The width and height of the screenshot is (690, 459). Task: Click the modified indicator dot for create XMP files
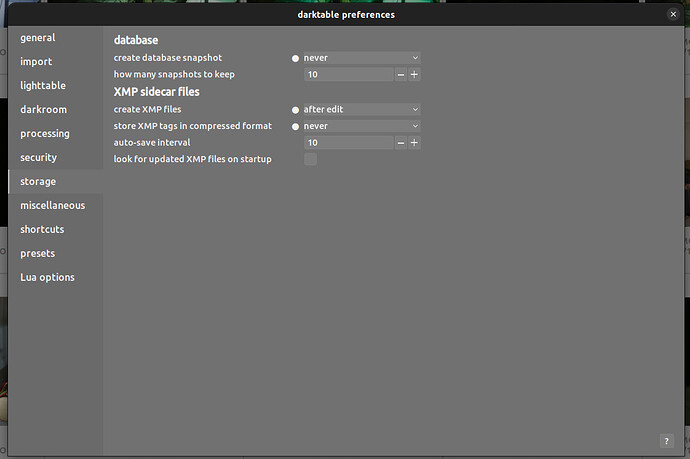295,110
